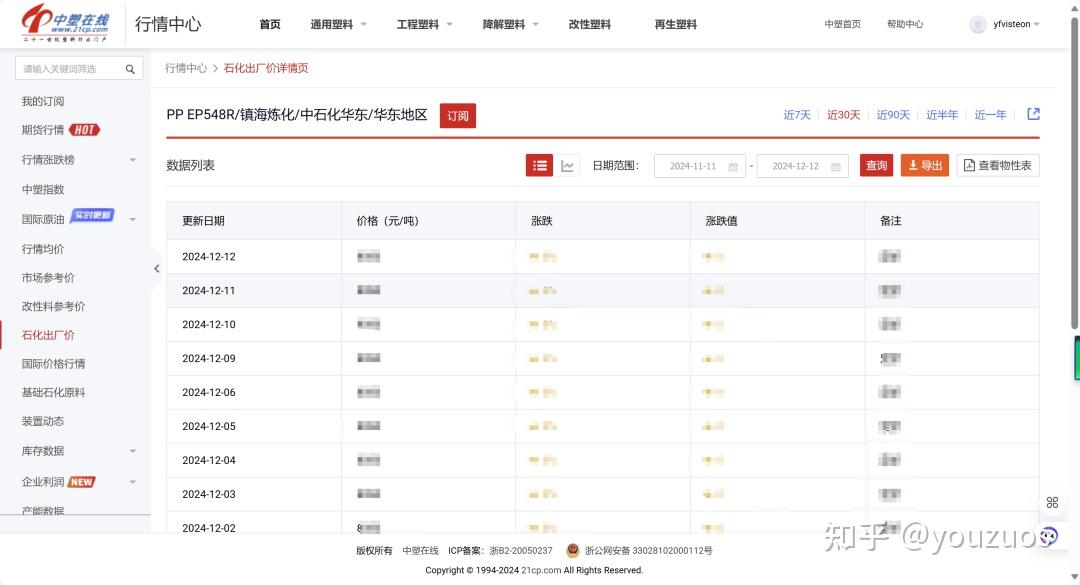Select 近30天 range link
1080x585 pixels.
[x=844, y=115]
